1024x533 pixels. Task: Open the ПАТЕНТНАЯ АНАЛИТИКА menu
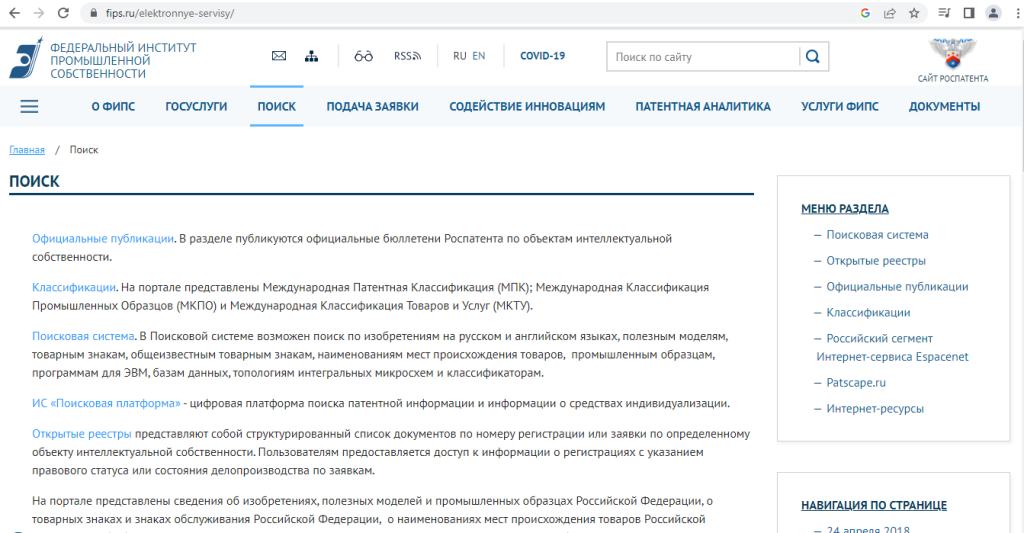pos(703,106)
